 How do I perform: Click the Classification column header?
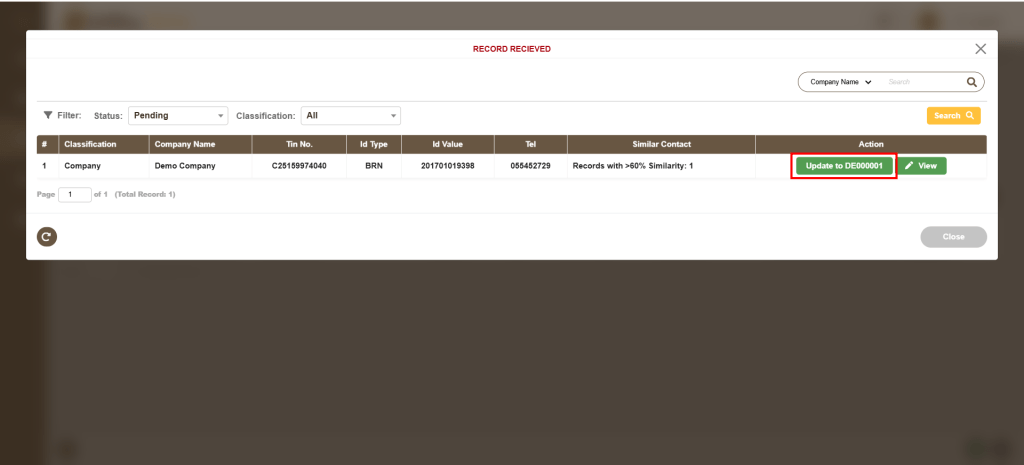pyautogui.click(x=90, y=144)
